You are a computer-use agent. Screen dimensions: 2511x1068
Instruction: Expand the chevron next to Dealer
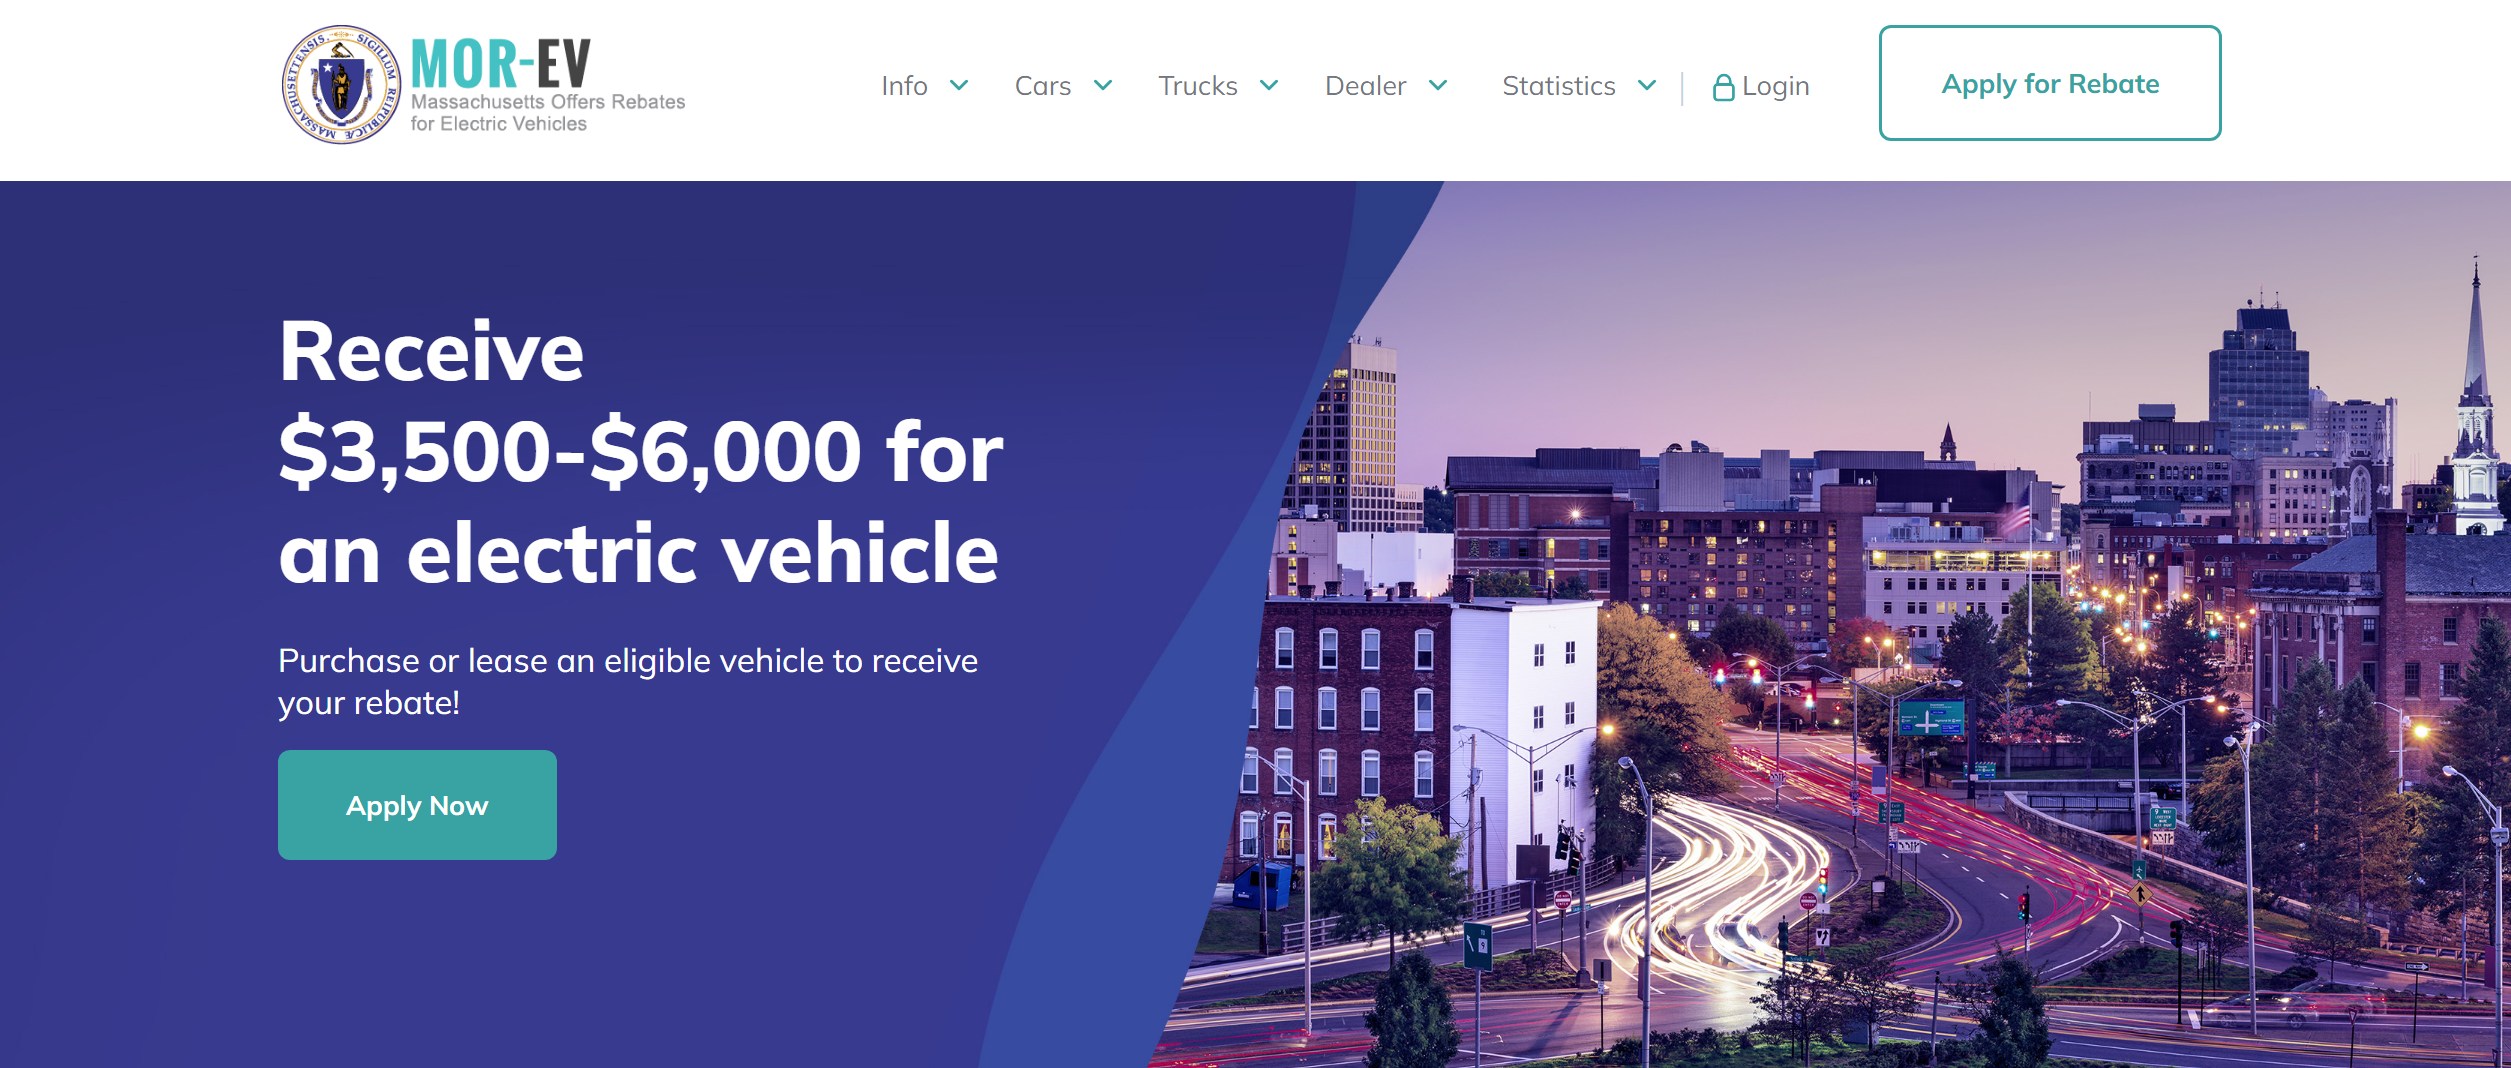tap(1437, 85)
